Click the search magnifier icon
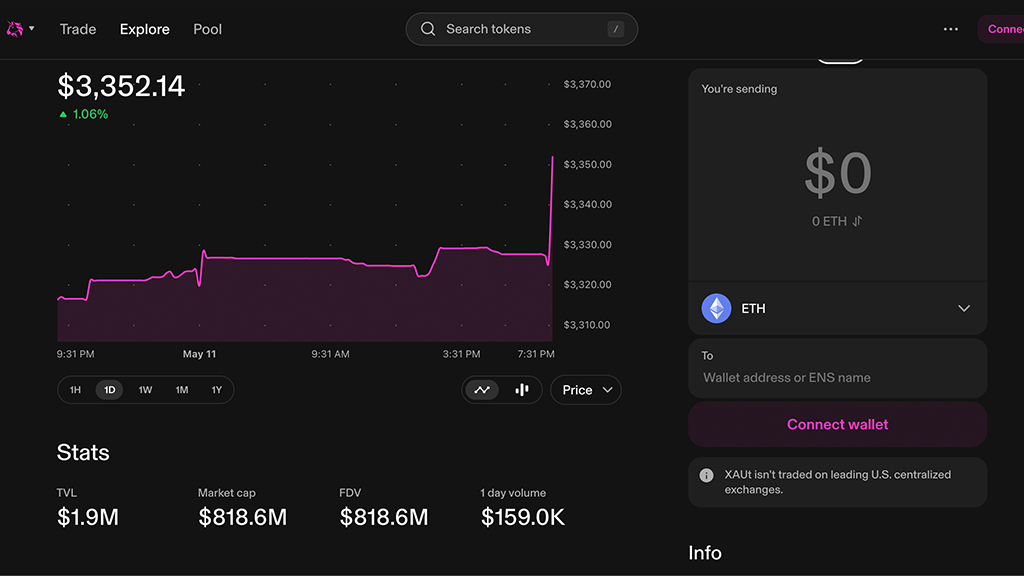 (428, 29)
